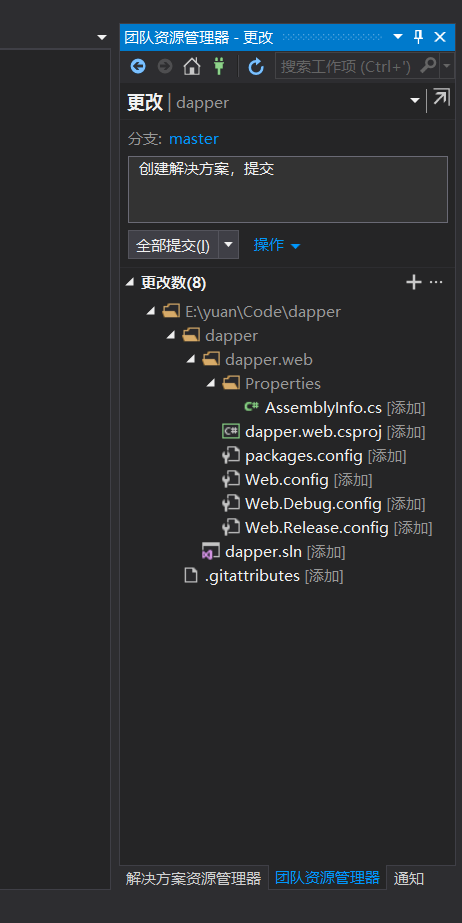Click the Refresh icon in toolbar
The width and height of the screenshot is (462, 923).
click(x=256, y=67)
